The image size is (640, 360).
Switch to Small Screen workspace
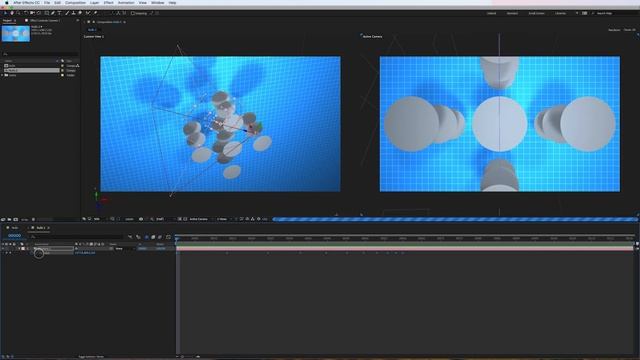tap(536, 13)
